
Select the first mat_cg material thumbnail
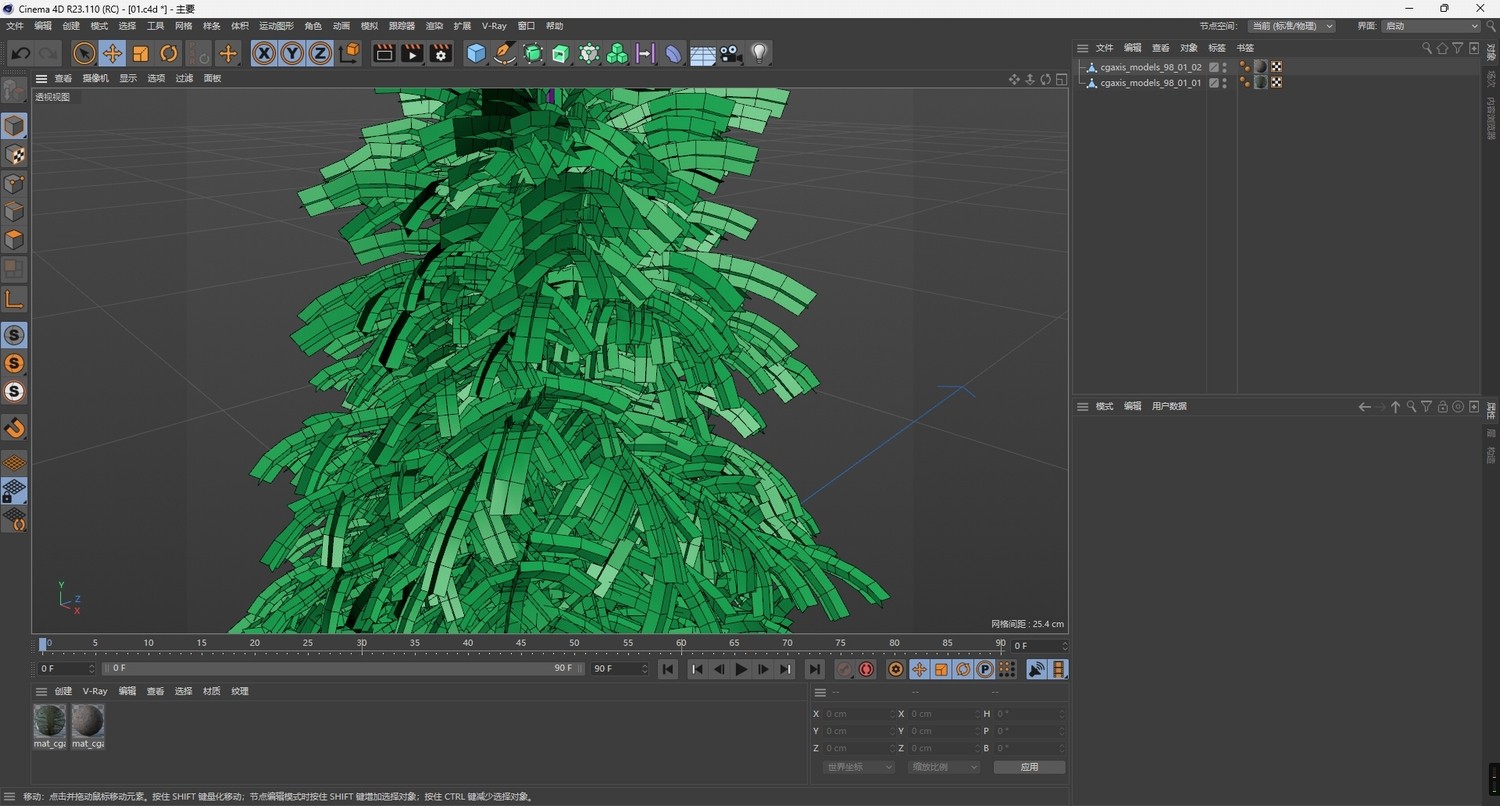click(x=49, y=721)
